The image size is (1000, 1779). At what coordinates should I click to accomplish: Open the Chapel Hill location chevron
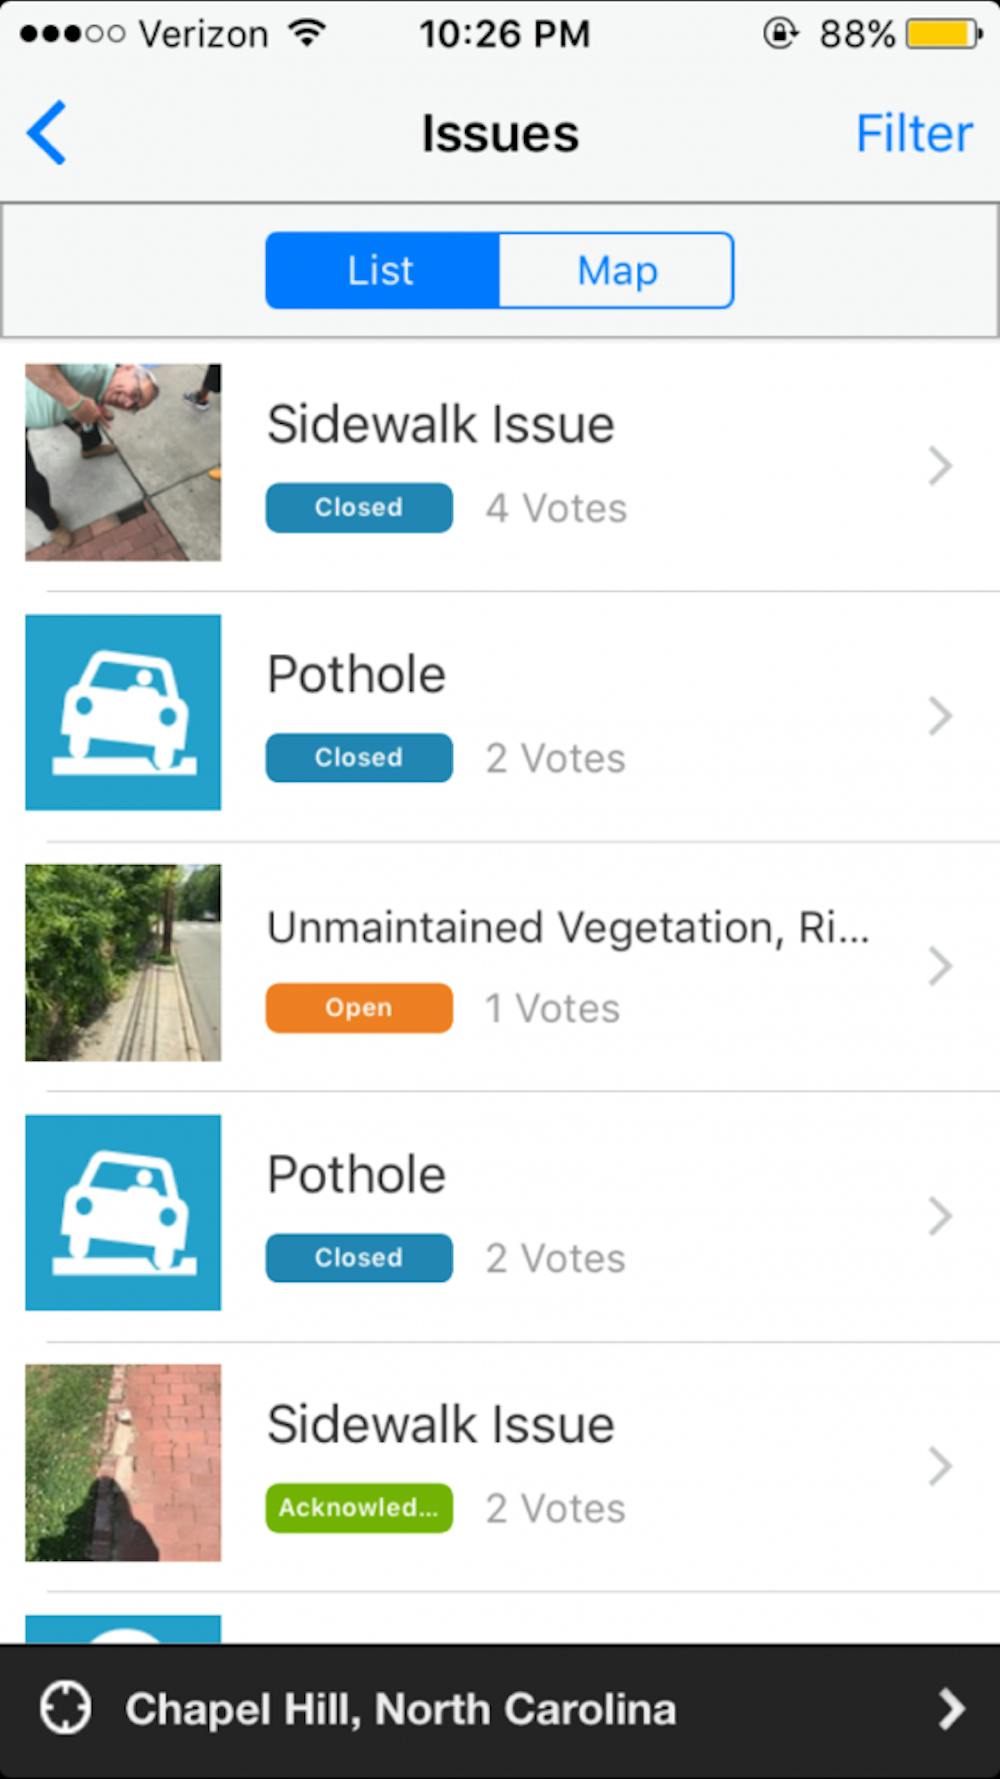pyautogui.click(x=951, y=1709)
